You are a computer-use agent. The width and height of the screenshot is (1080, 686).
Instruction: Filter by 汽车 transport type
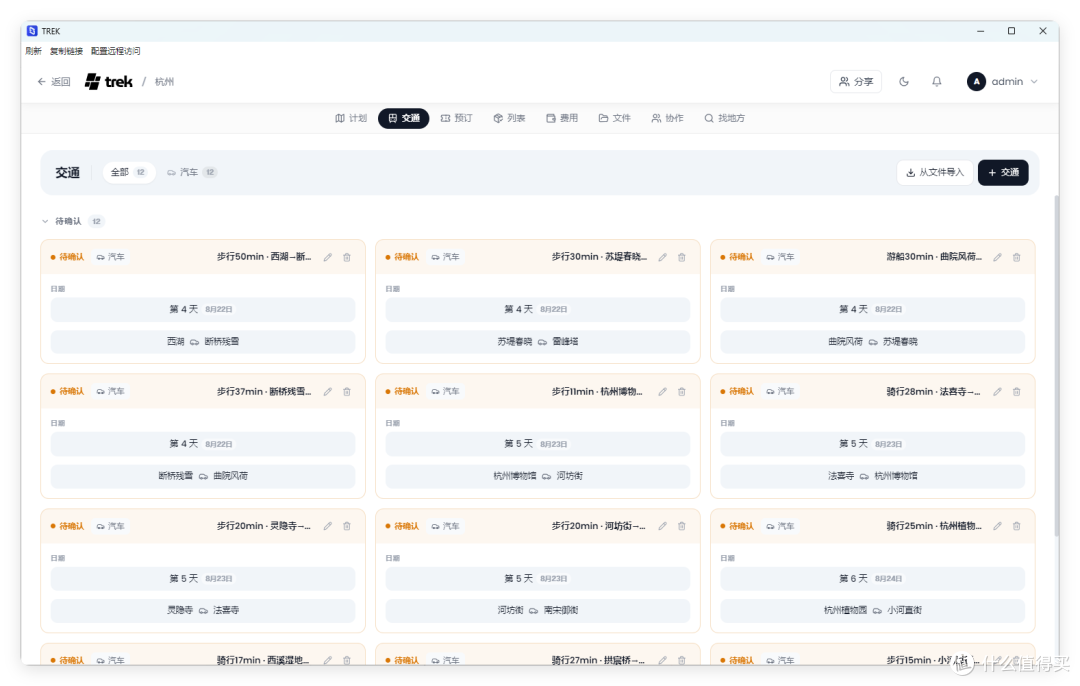(x=191, y=172)
